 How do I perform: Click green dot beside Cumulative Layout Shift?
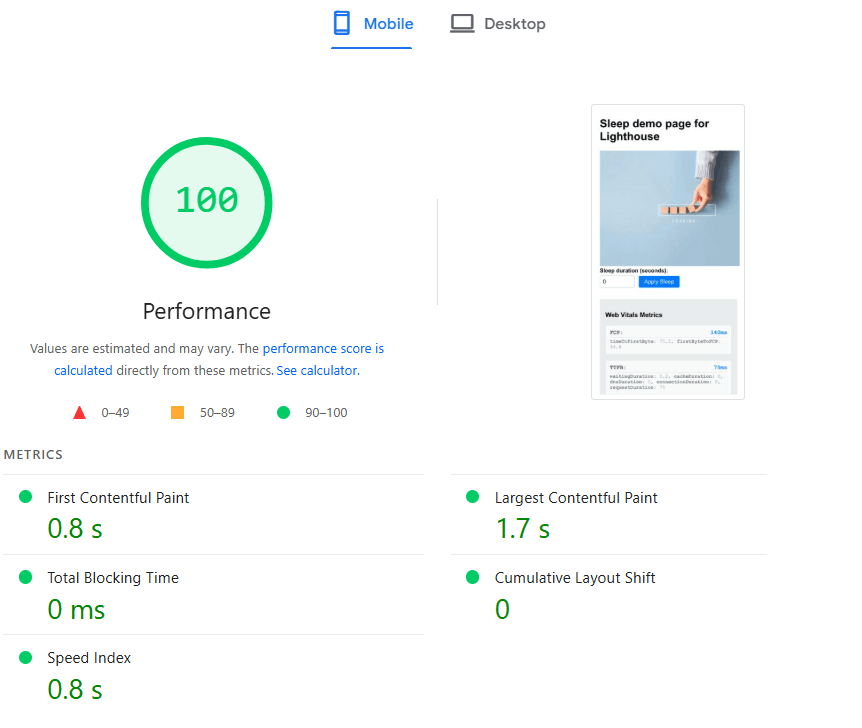pos(473,577)
